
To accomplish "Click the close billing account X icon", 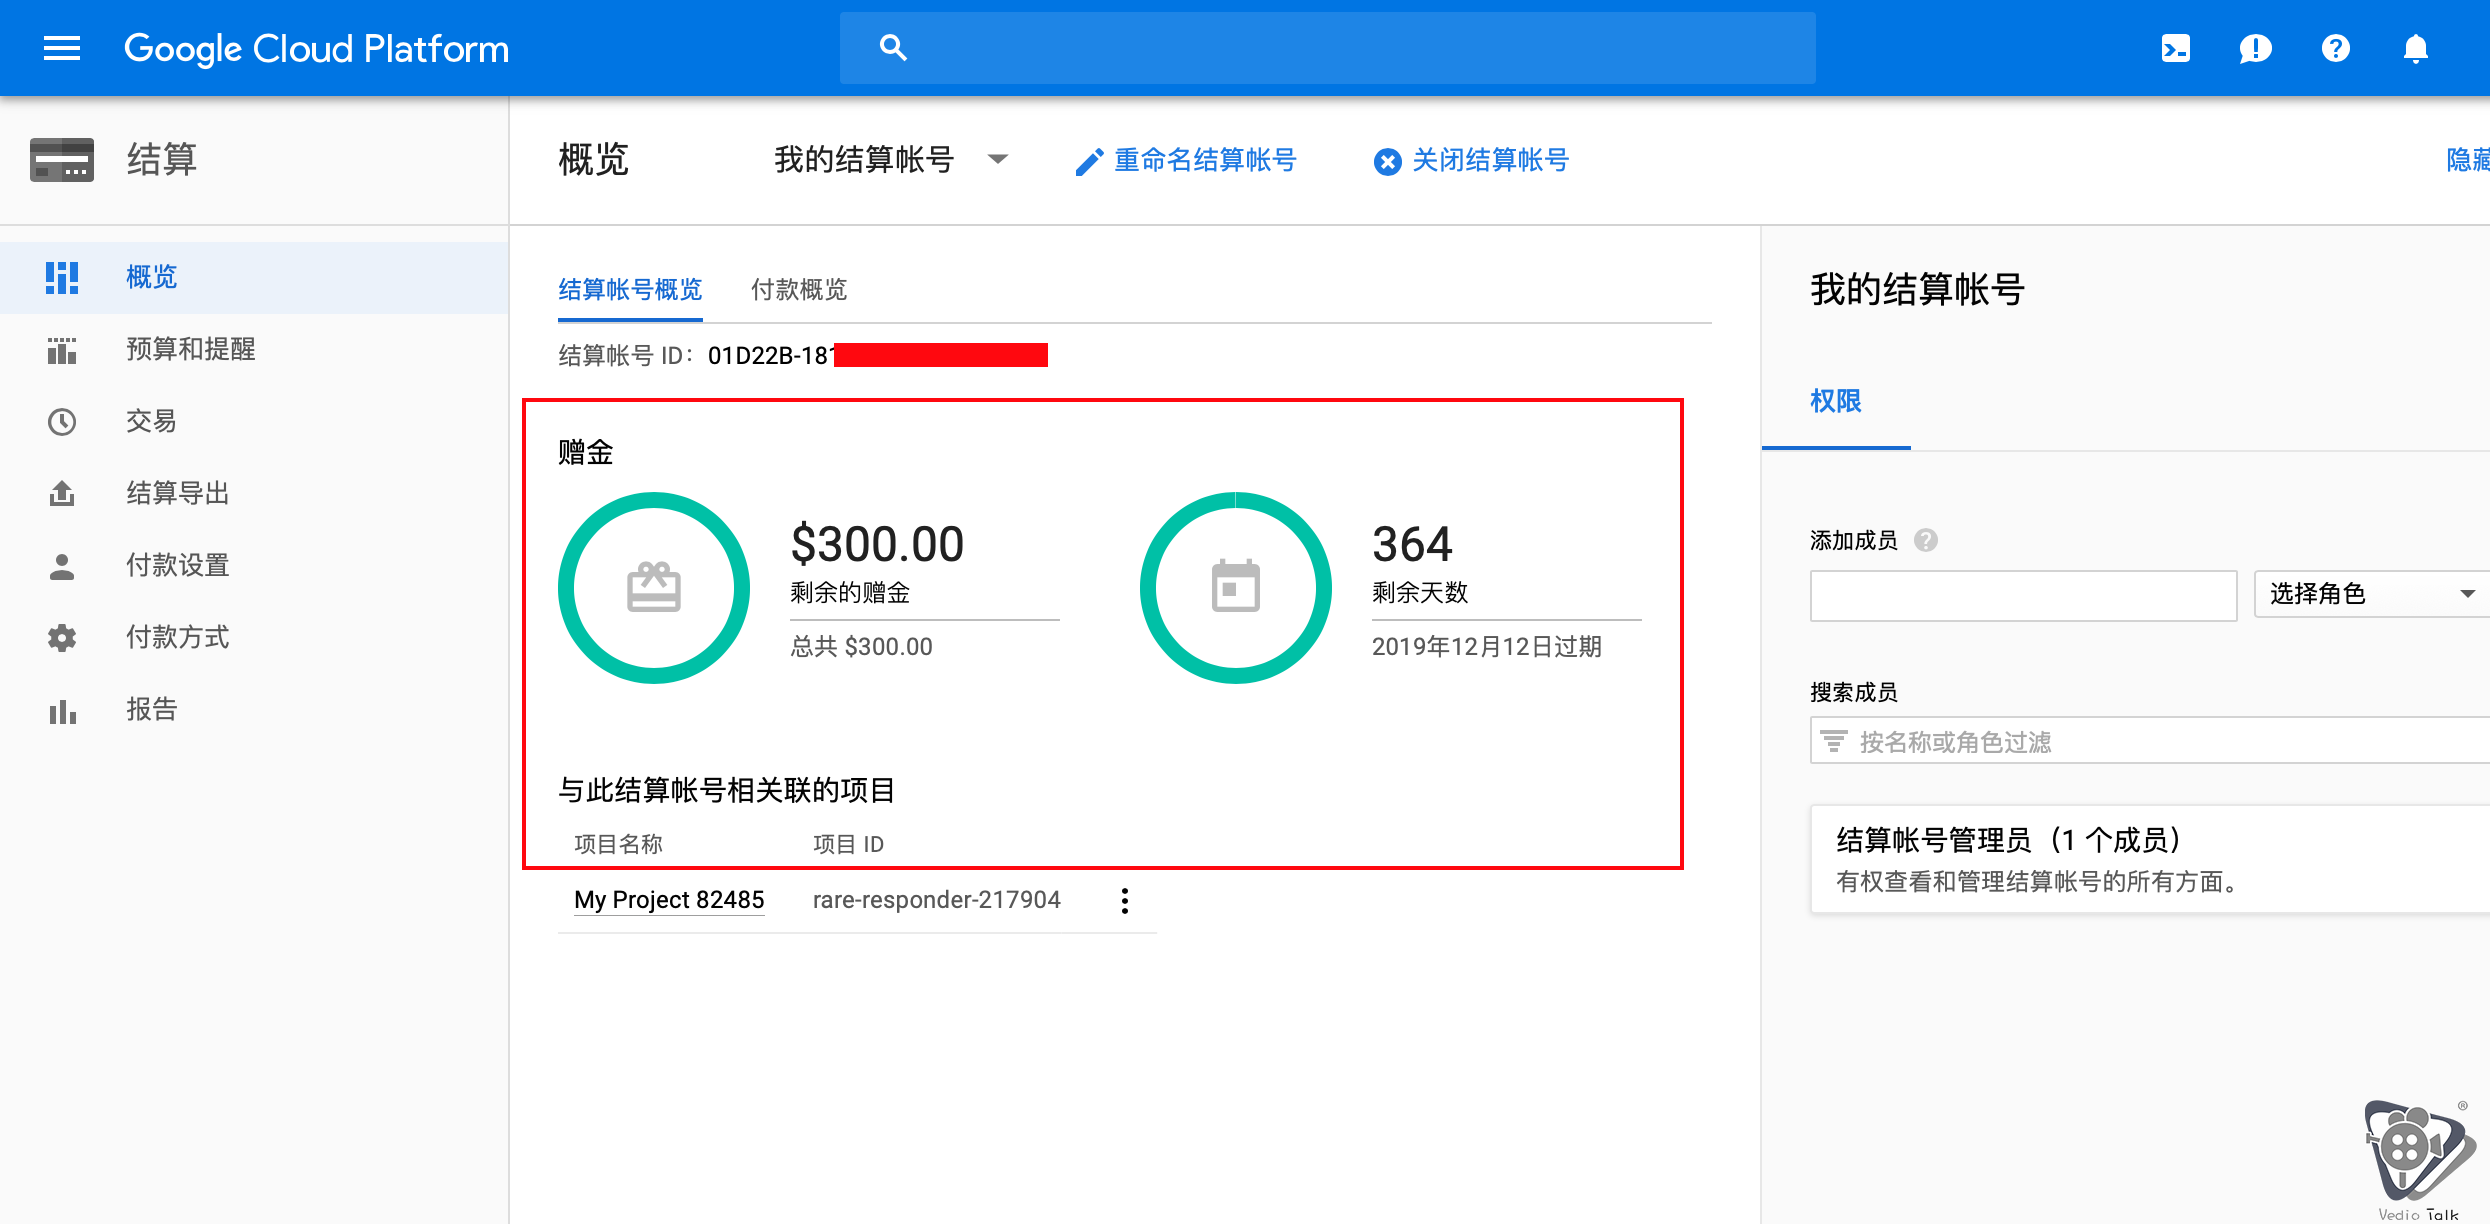I will point(1387,162).
